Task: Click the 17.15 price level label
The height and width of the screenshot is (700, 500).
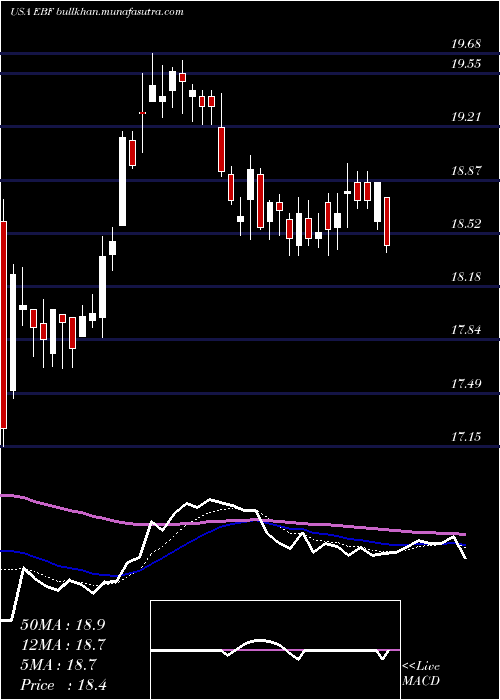Action: point(466,437)
